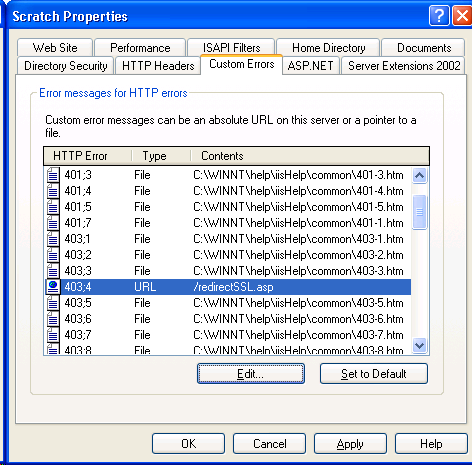Click the file icon for error 403;3
This screenshot has height=465, width=472.
[53, 271]
